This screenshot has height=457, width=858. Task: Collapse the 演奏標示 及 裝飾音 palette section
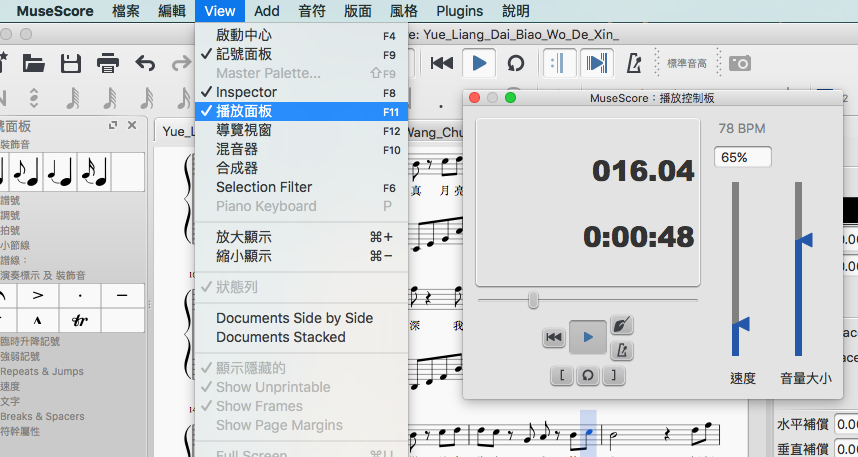click(43, 275)
